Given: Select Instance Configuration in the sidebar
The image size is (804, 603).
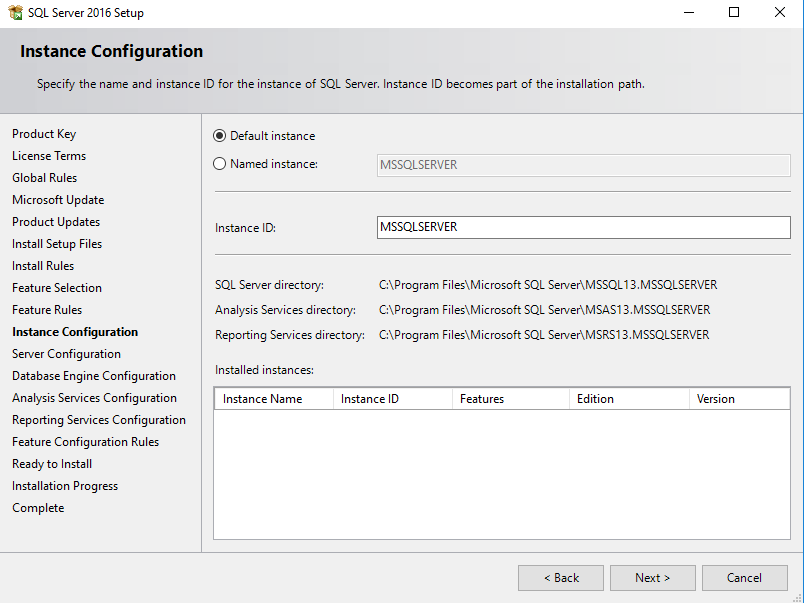Looking at the screenshot, I should click(x=75, y=332).
